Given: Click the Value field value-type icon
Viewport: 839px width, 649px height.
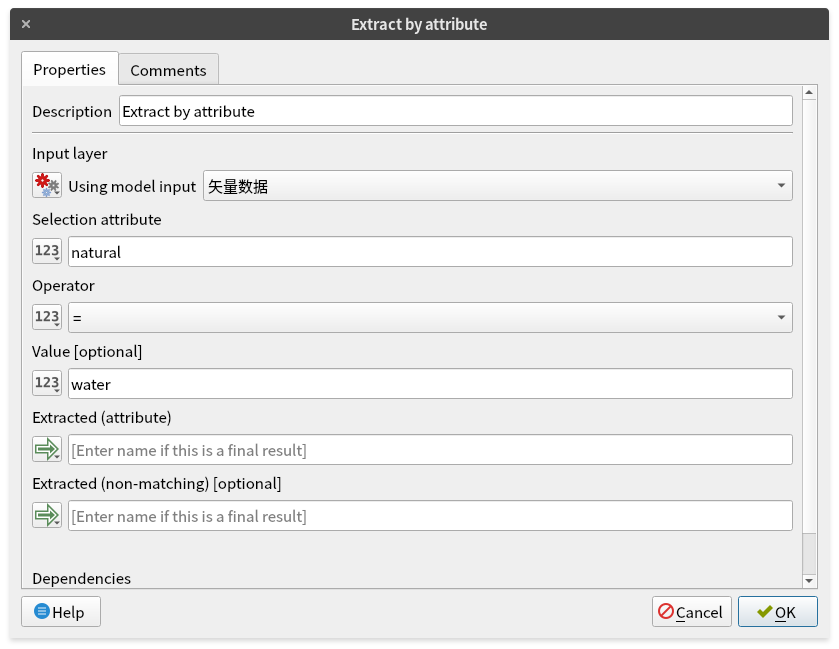Looking at the screenshot, I should pyautogui.click(x=47, y=384).
